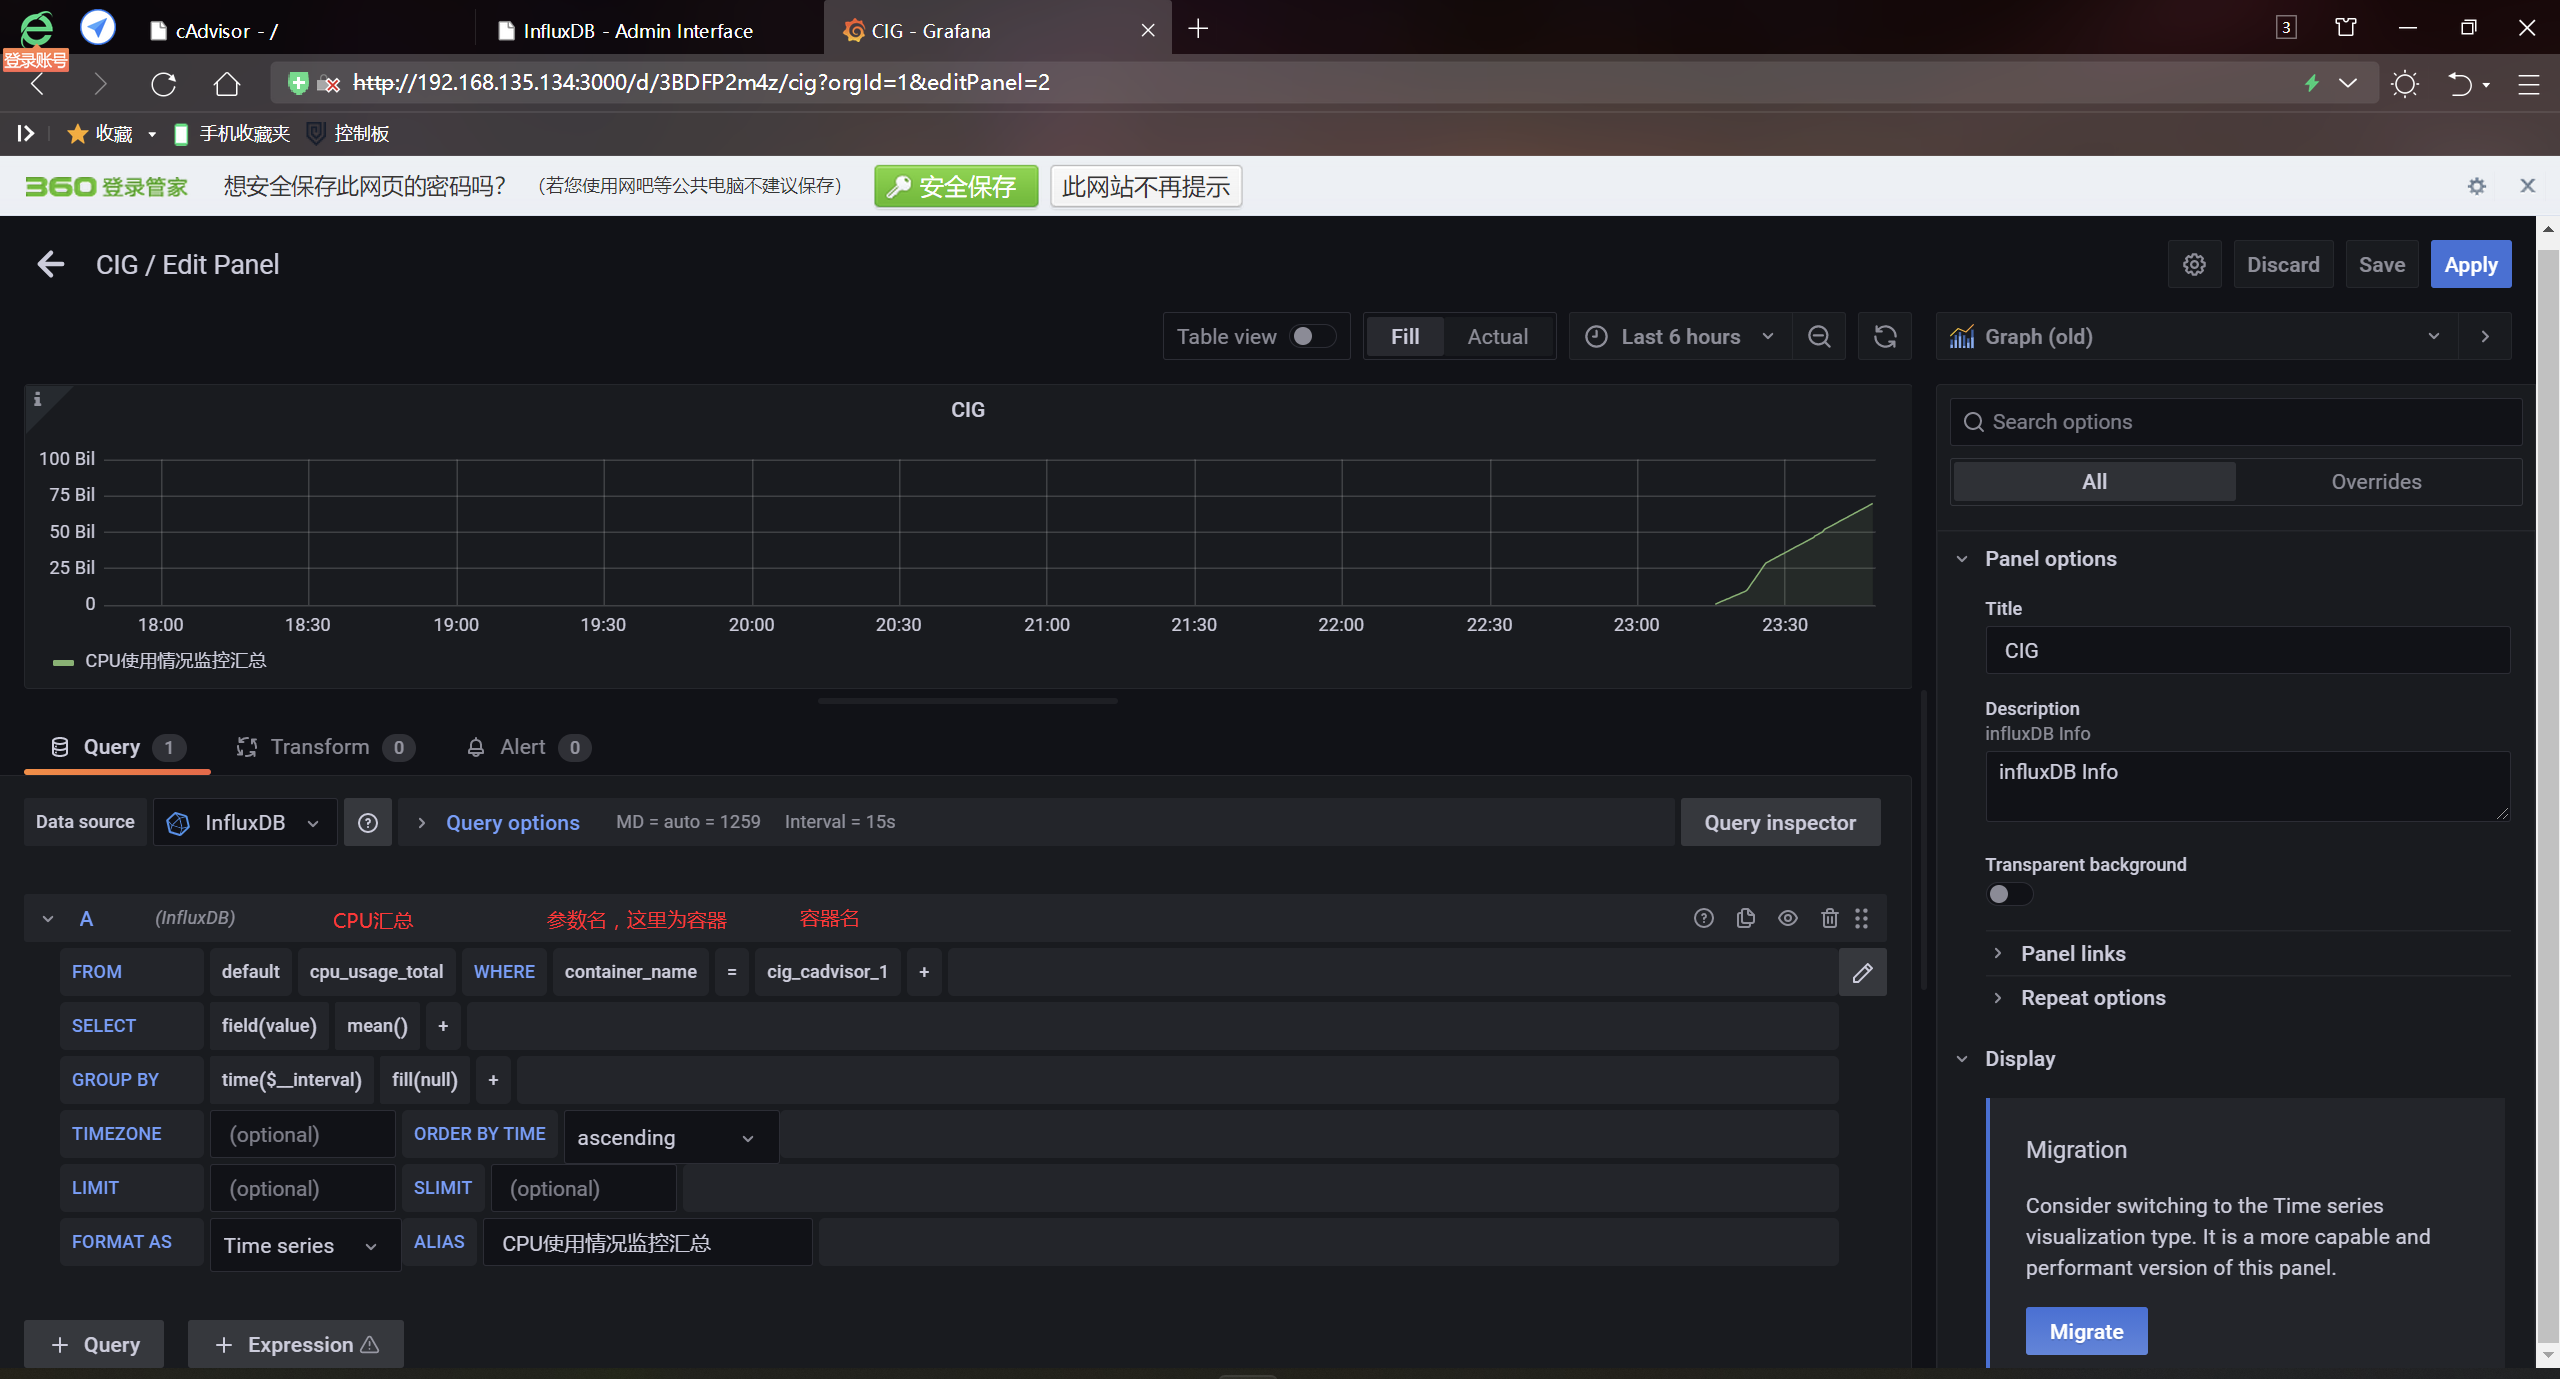Add an Expression button
The width and height of the screenshot is (2560, 1379).
[x=296, y=1345]
